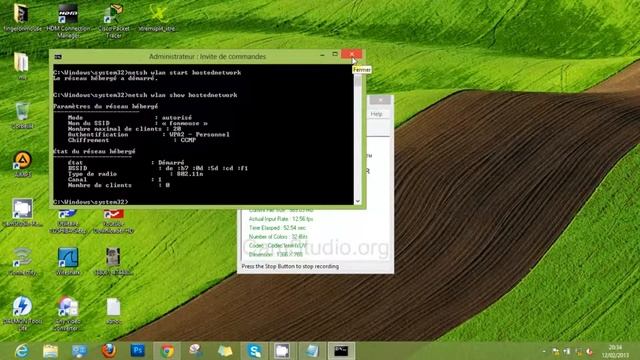Close the command prompt window with Fermer

tap(351, 54)
